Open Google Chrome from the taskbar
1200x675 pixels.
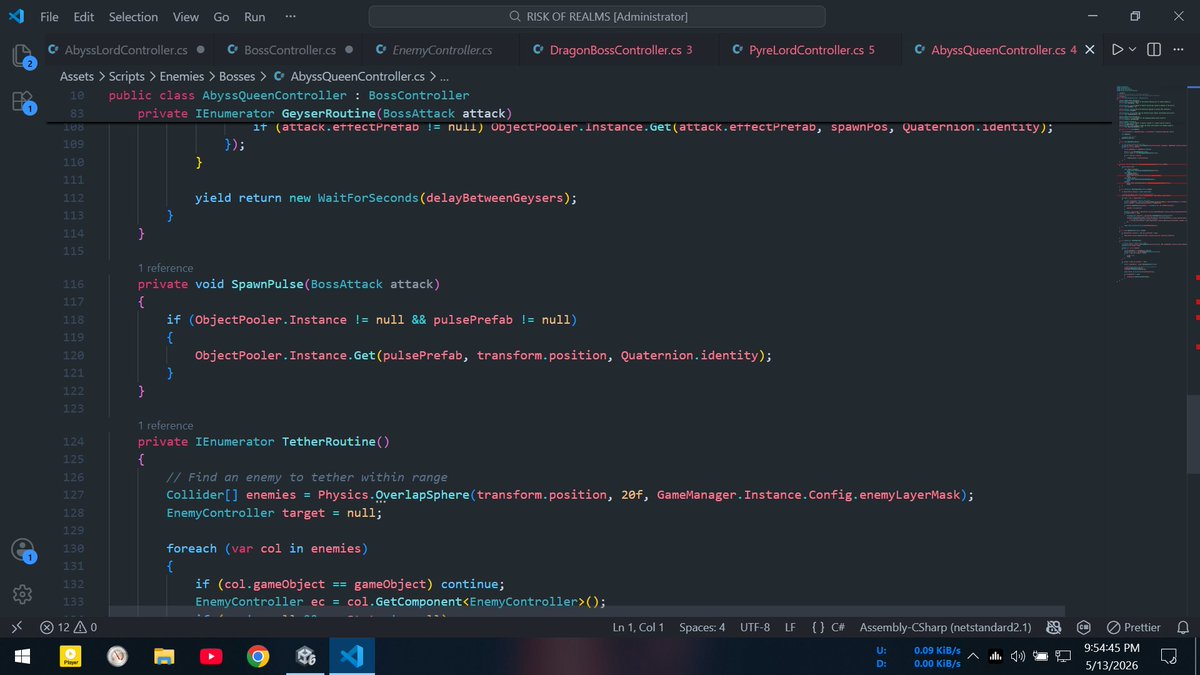pos(258,656)
